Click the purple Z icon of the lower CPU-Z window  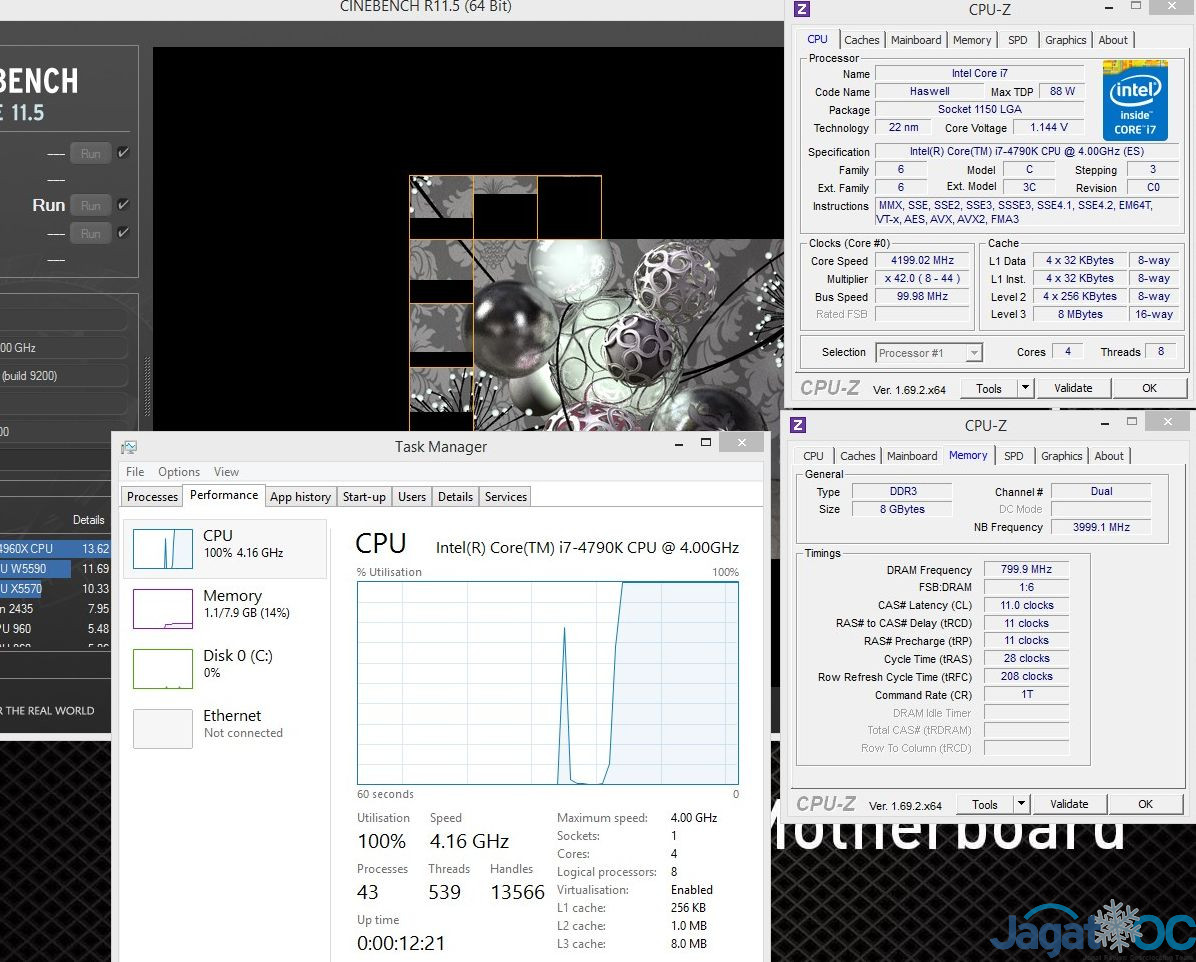click(x=798, y=425)
